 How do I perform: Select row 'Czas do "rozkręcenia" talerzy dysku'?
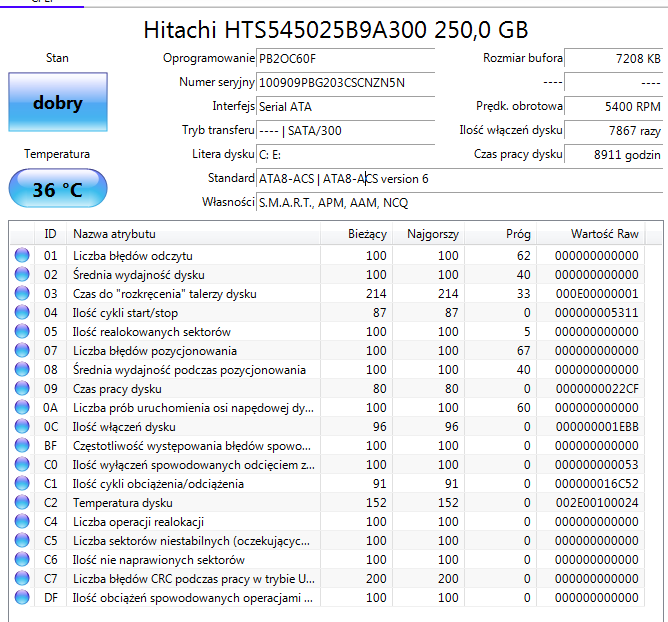point(327,294)
